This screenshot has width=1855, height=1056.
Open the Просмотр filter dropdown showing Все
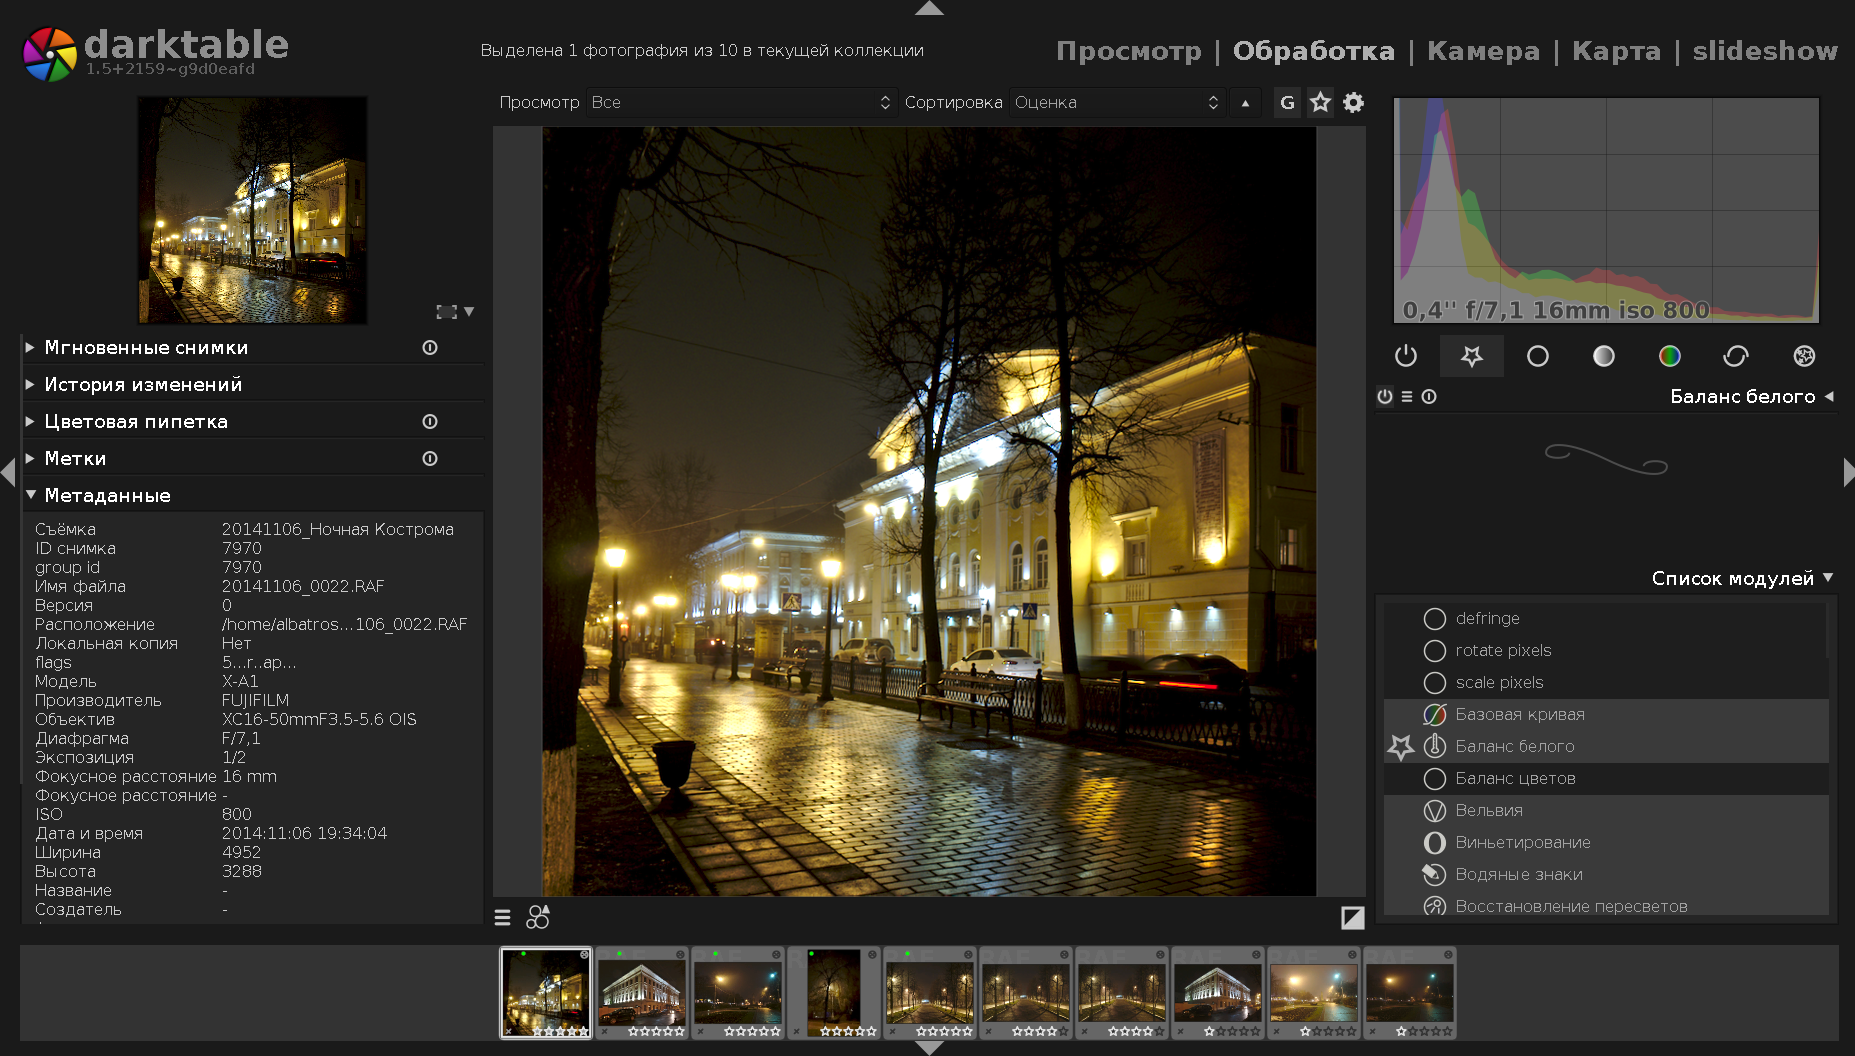pos(740,102)
